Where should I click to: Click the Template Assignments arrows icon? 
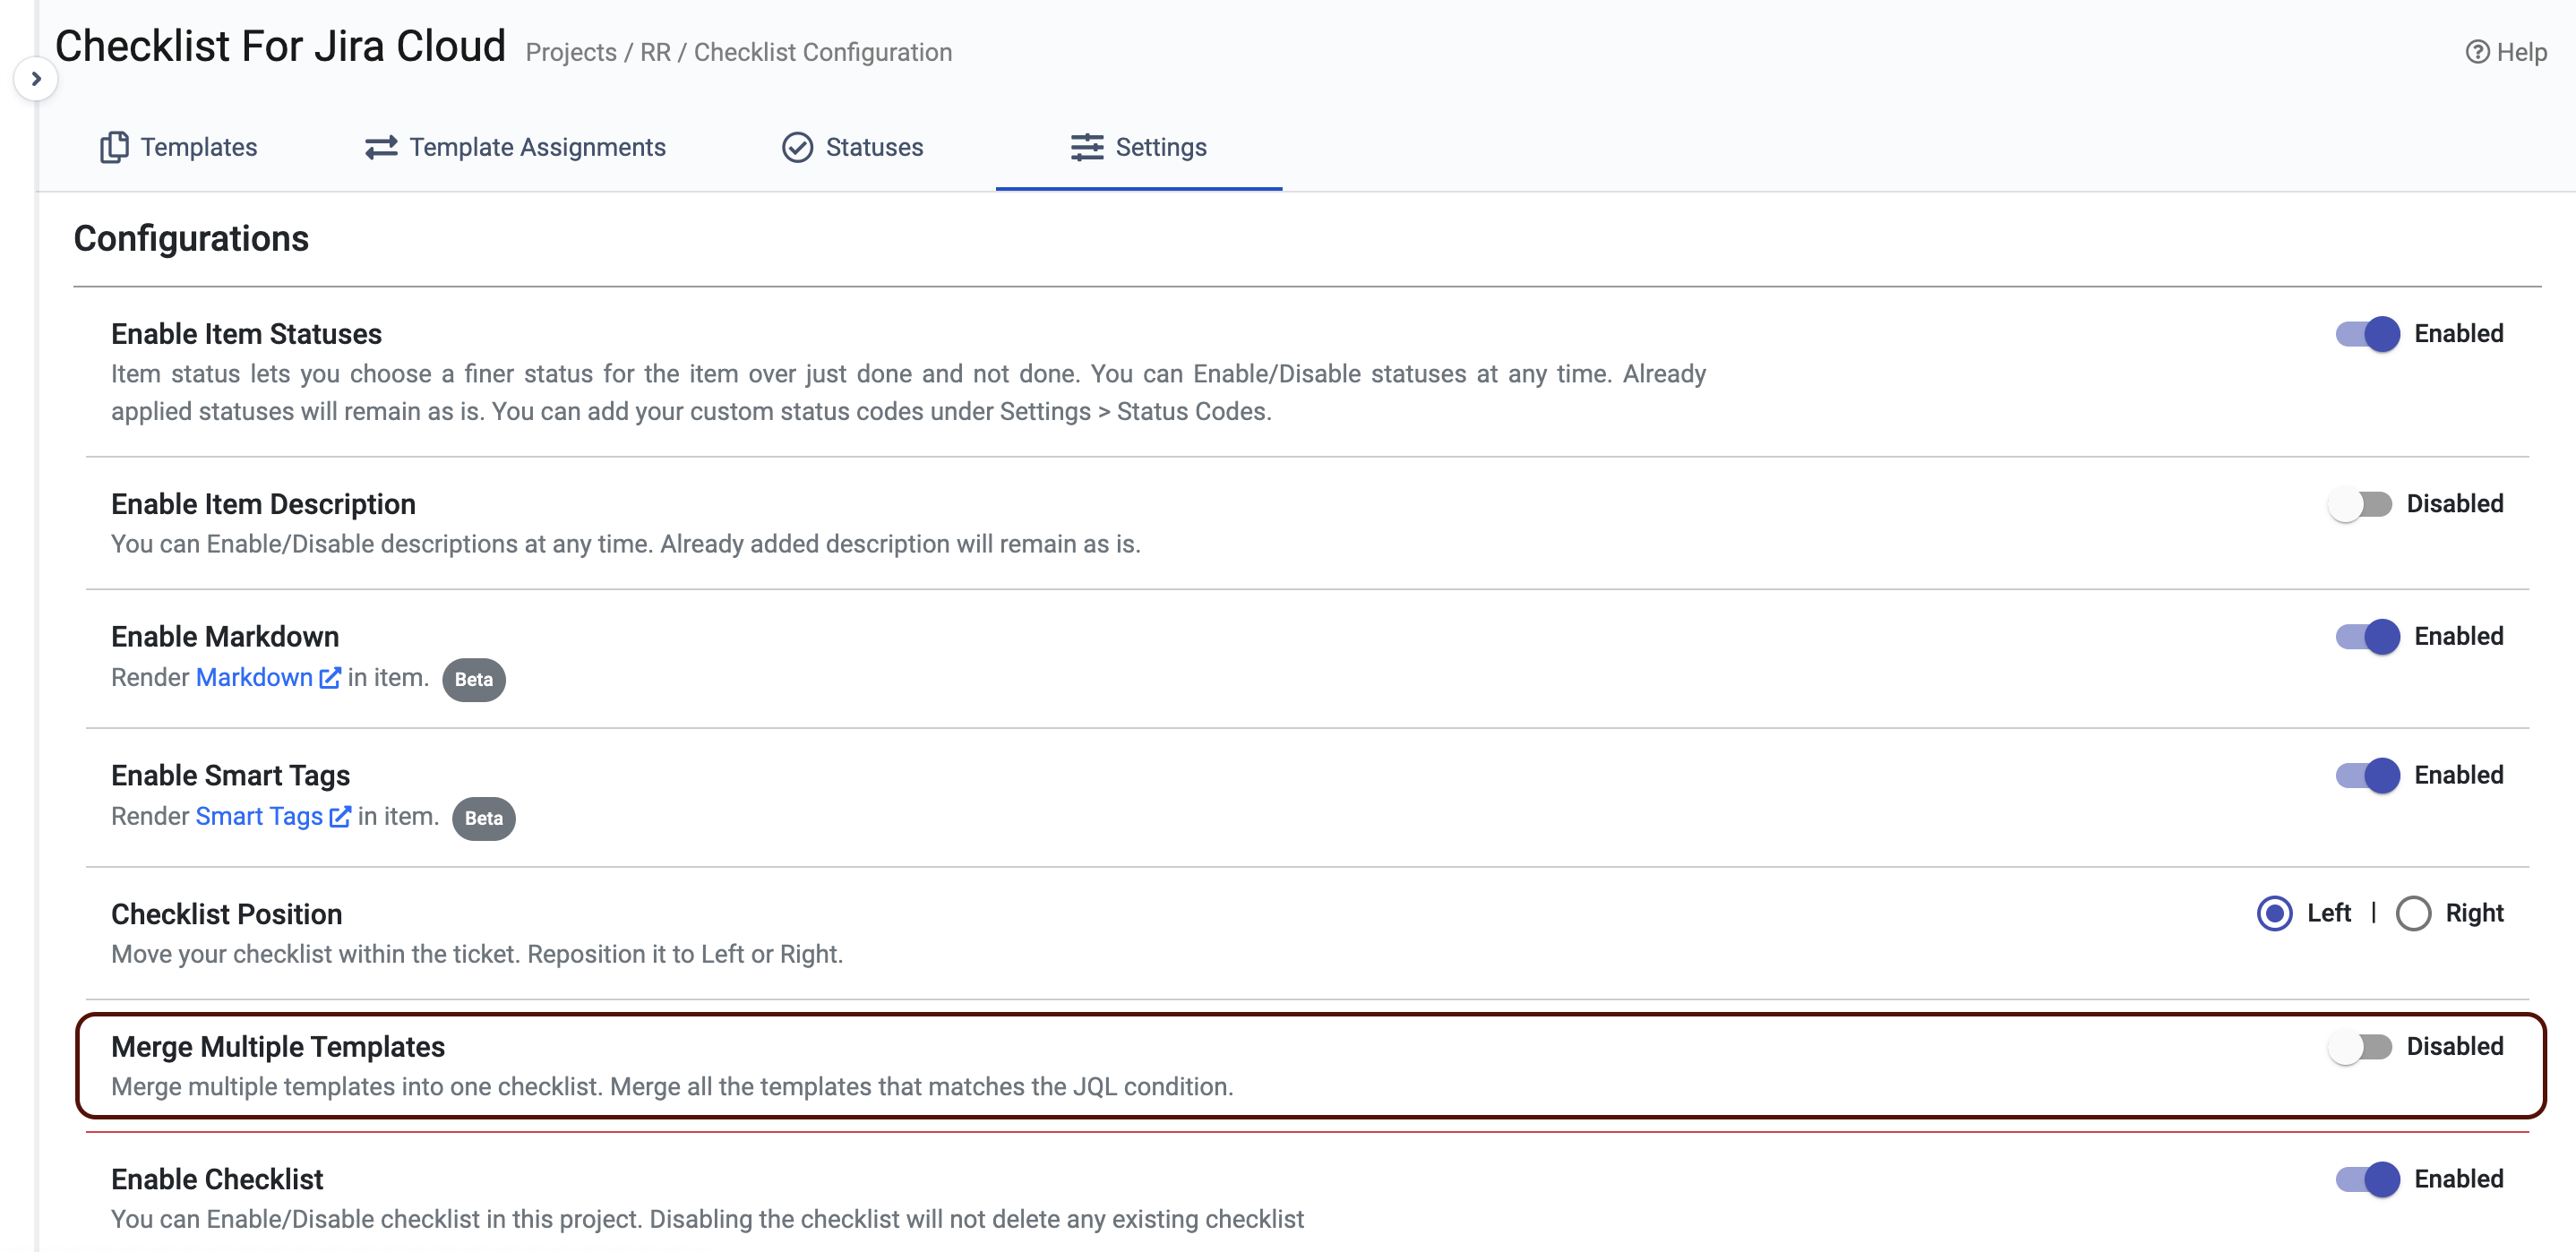[x=381, y=147]
